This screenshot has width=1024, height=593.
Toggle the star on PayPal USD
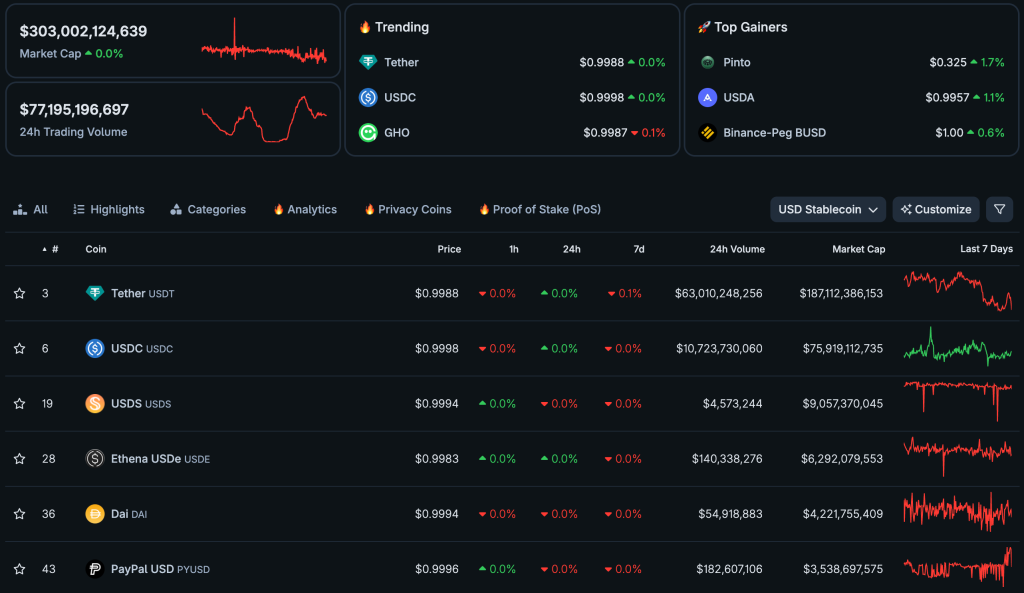[x=18, y=568]
